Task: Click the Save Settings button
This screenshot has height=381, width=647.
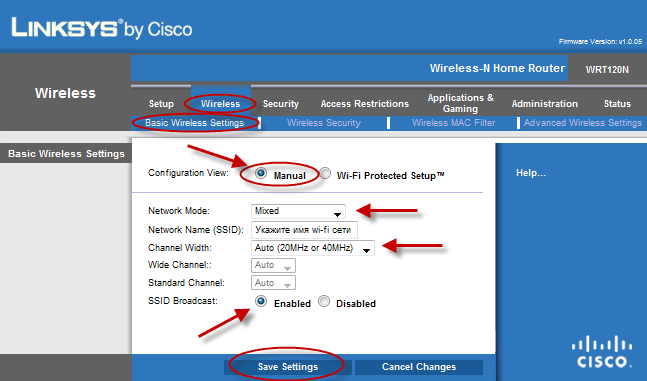Action: tap(288, 367)
